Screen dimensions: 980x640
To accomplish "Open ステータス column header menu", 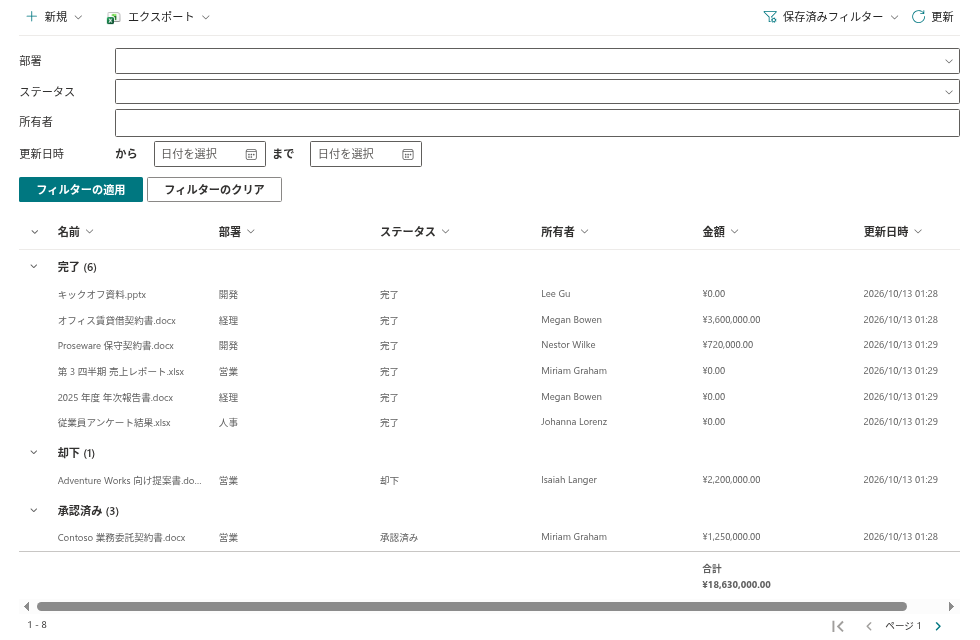I will pyautogui.click(x=414, y=232).
